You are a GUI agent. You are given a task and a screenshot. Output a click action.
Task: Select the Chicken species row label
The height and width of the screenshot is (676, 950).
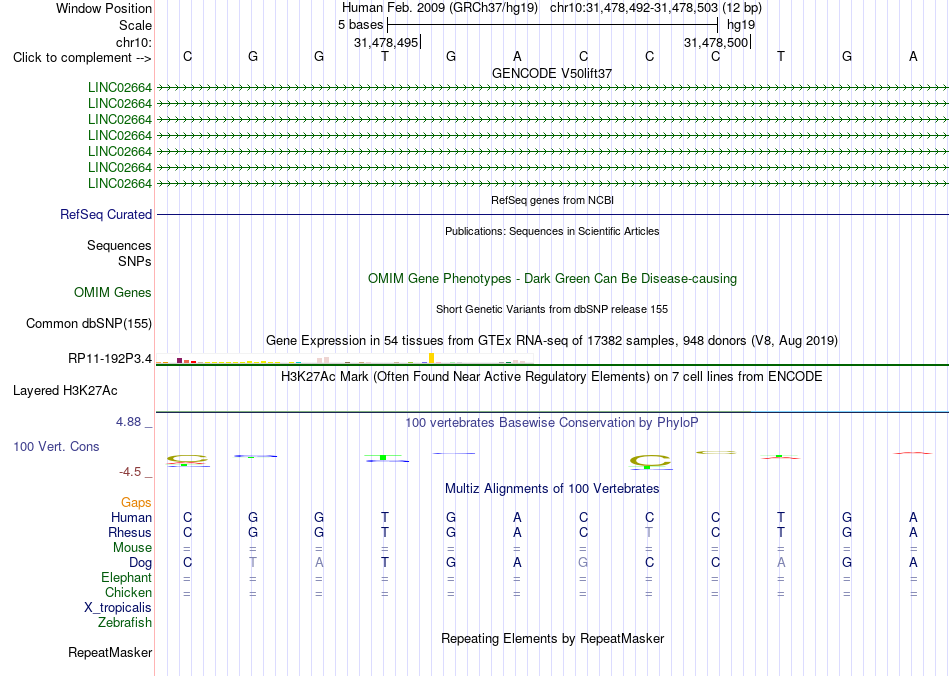point(128,592)
